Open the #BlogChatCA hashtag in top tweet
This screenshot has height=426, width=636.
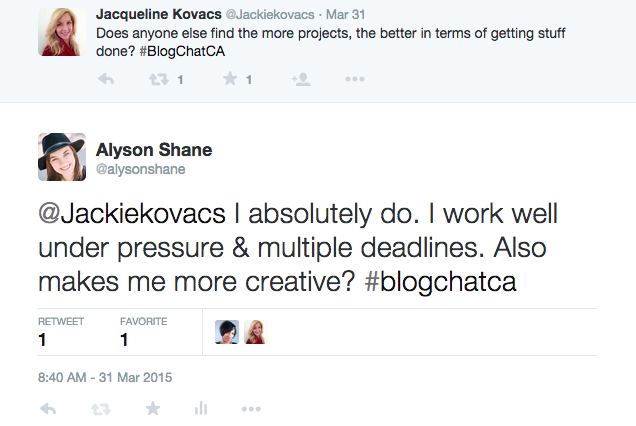(182, 51)
